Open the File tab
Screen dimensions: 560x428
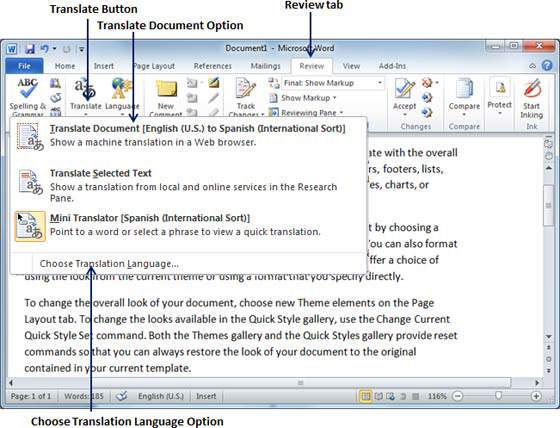click(24, 66)
